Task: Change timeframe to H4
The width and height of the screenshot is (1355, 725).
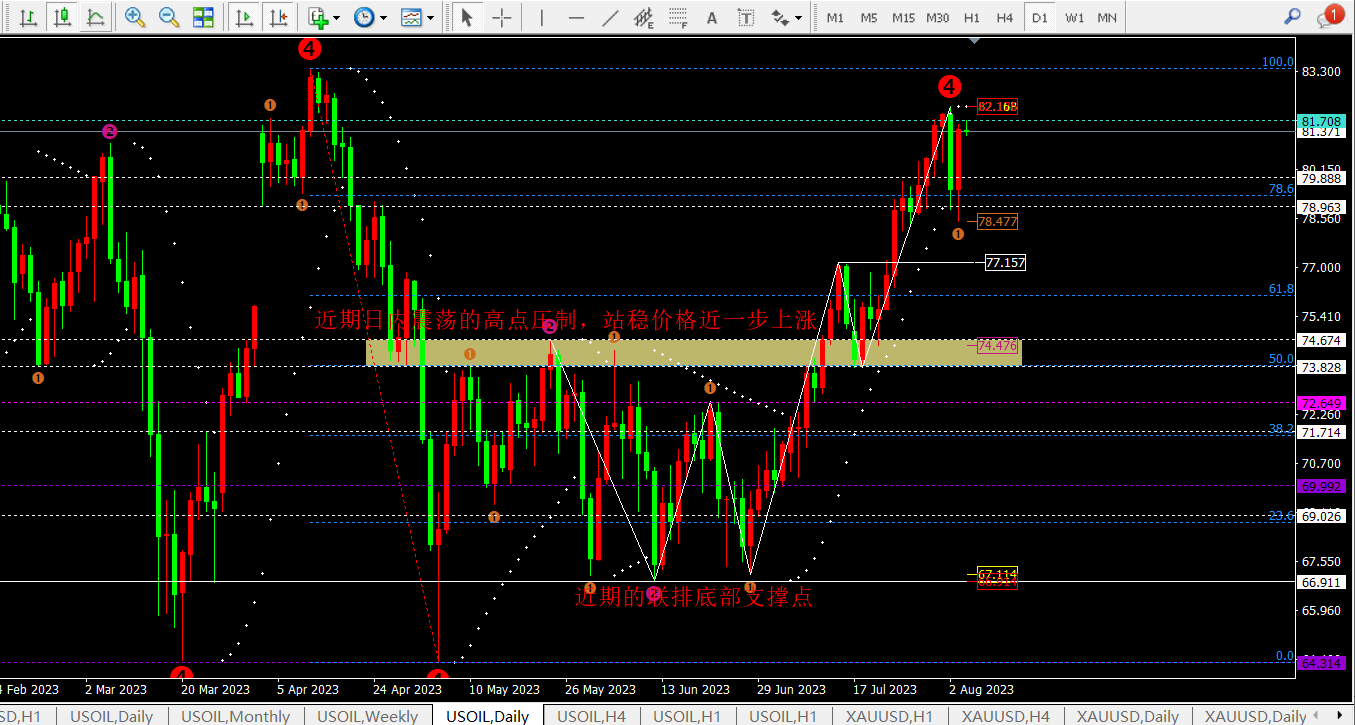Action: coord(1005,17)
